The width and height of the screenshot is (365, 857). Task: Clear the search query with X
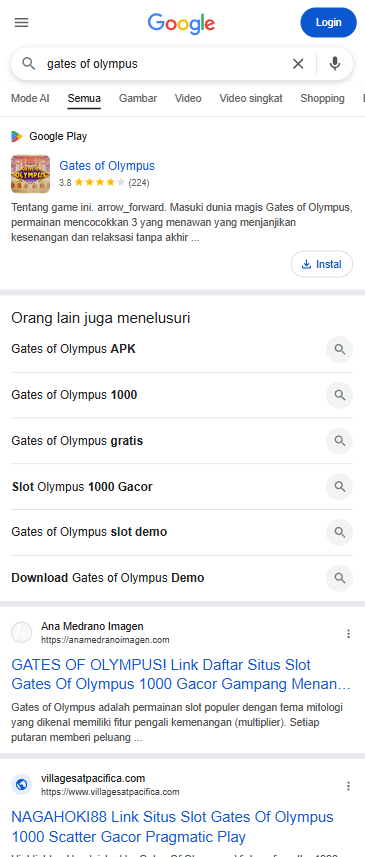click(x=298, y=64)
